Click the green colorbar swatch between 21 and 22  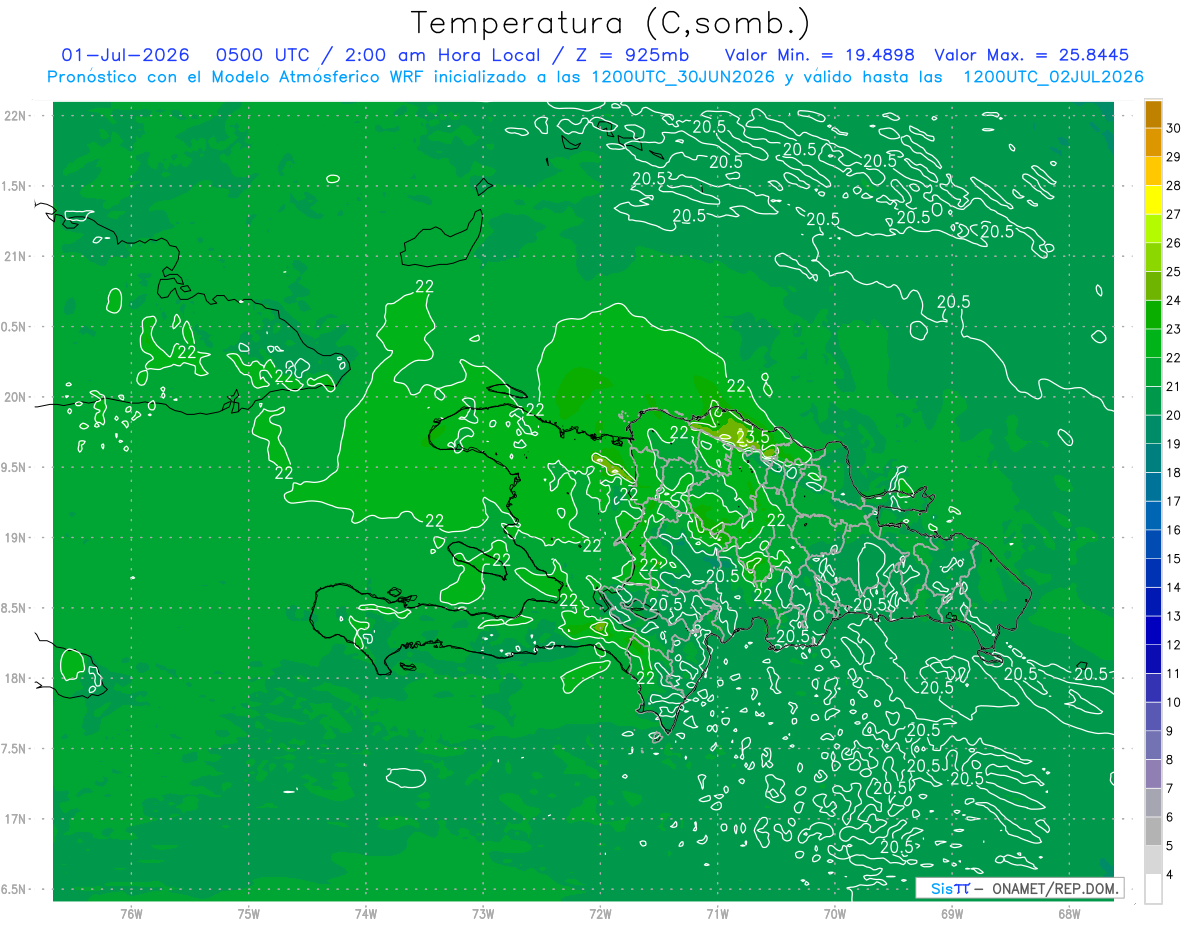(x=1153, y=372)
